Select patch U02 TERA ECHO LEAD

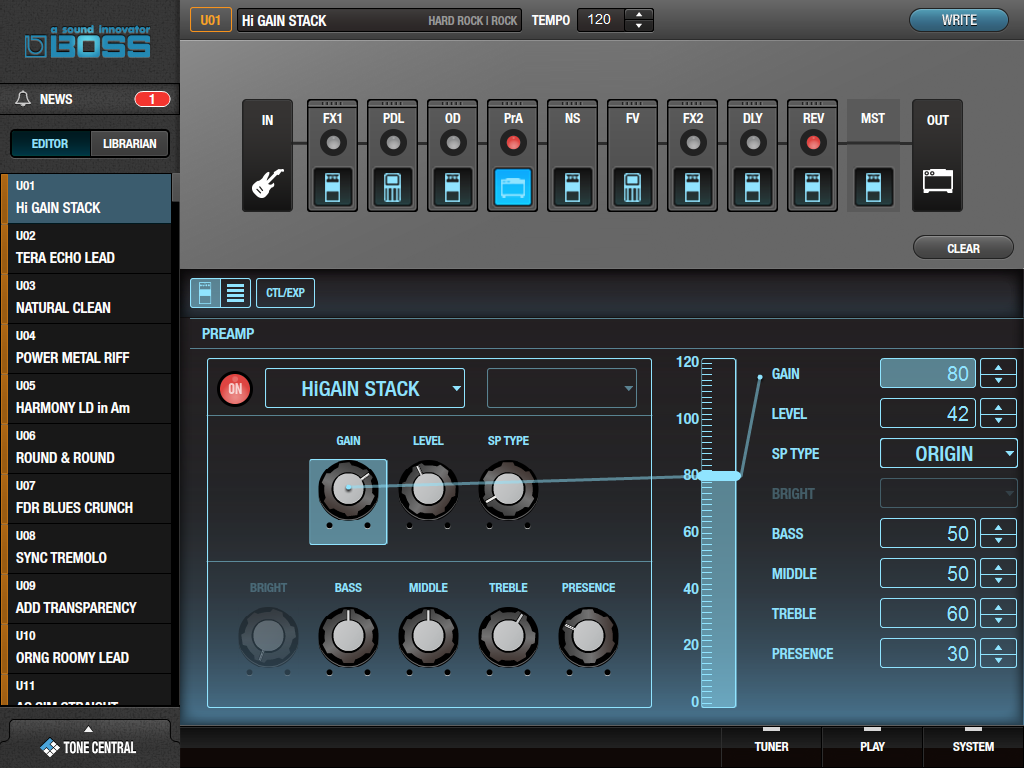(x=89, y=249)
